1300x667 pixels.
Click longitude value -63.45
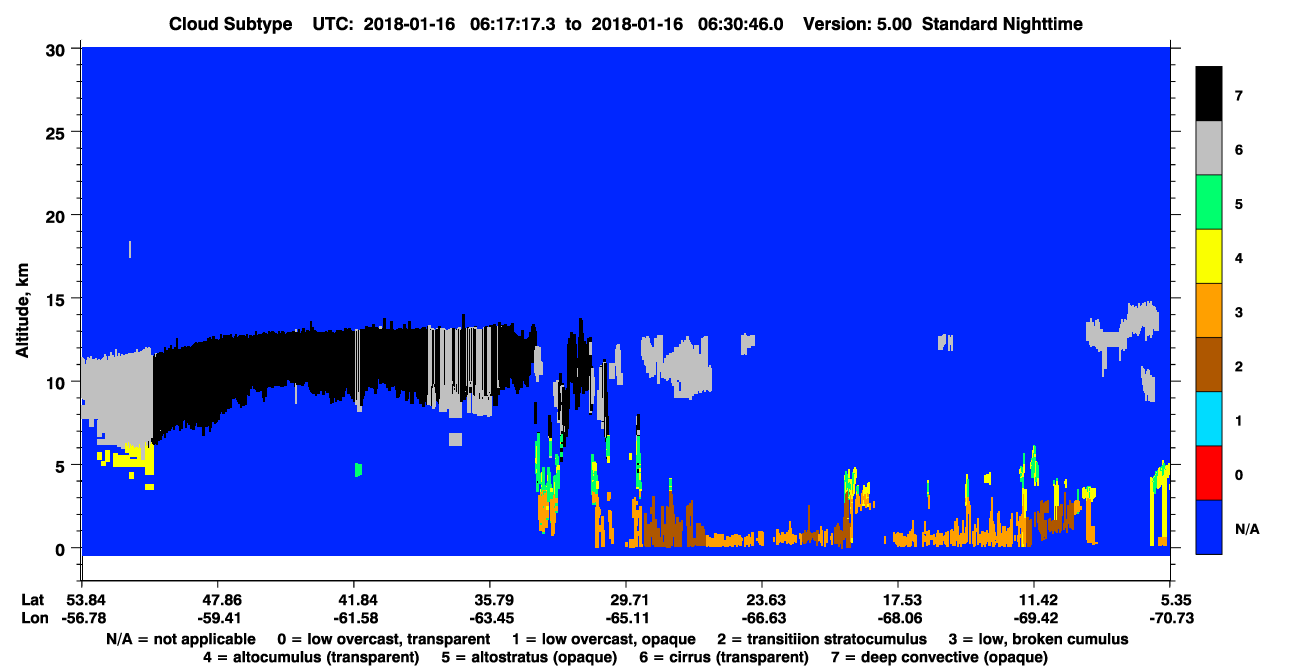click(x=490, y=618)
